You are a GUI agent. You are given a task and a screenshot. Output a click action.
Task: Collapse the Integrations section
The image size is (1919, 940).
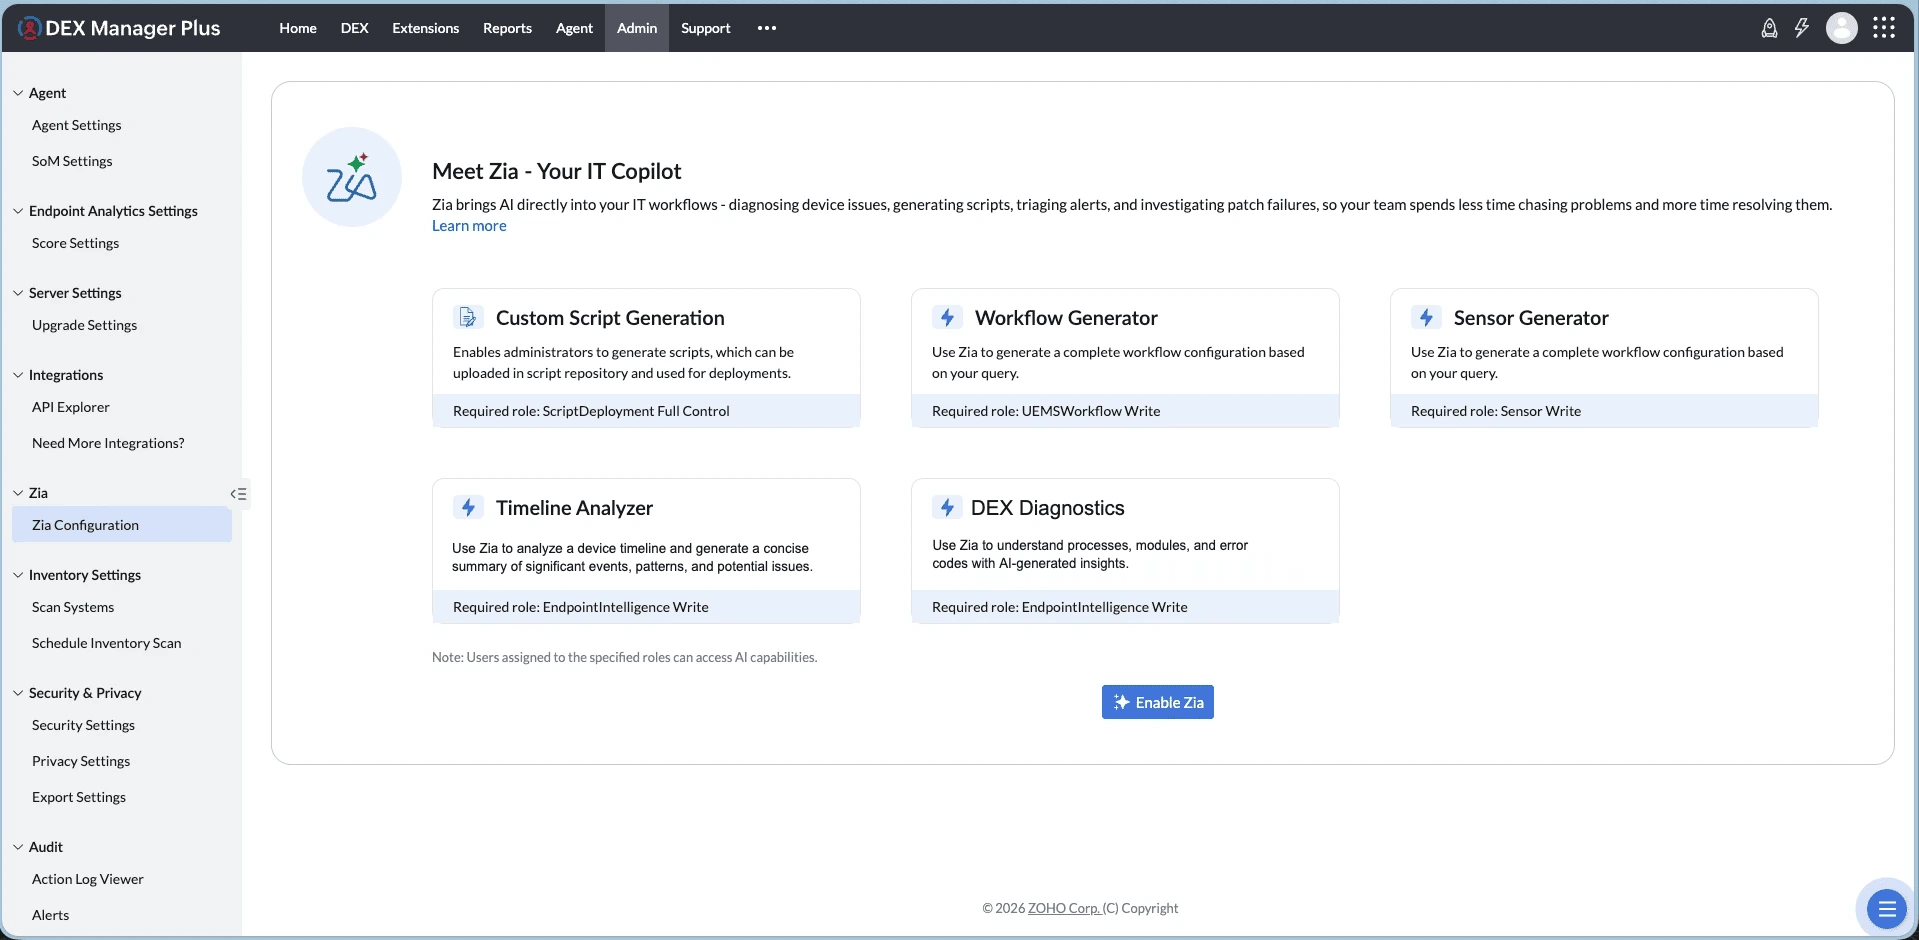18,375
